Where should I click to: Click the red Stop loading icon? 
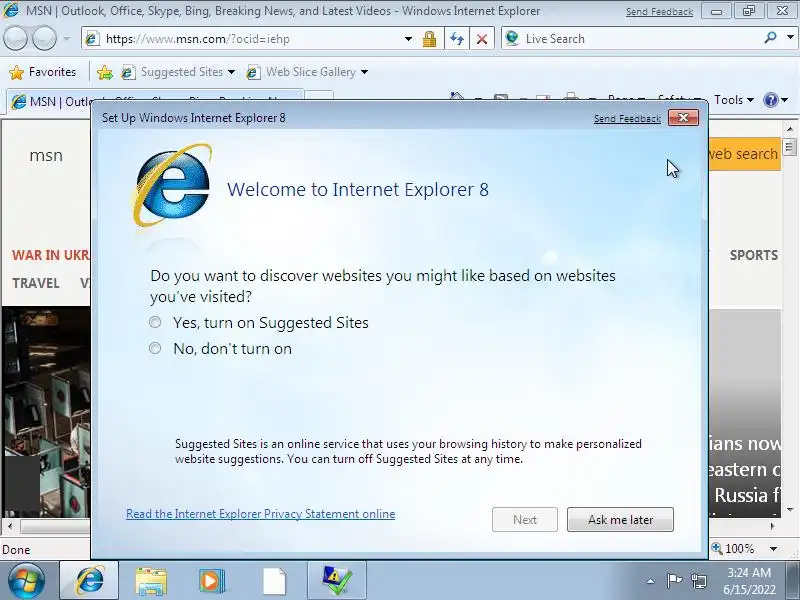(x=482, y=39)
